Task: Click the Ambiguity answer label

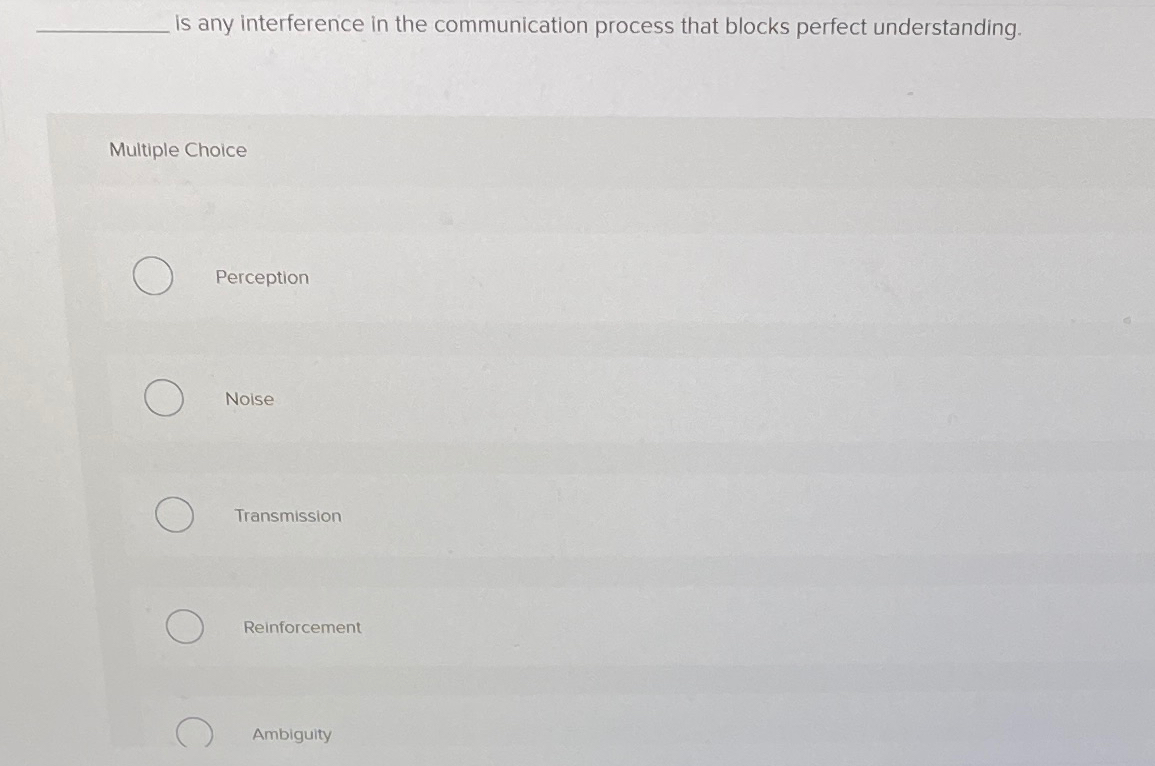Action: click(x=292, y=734)
